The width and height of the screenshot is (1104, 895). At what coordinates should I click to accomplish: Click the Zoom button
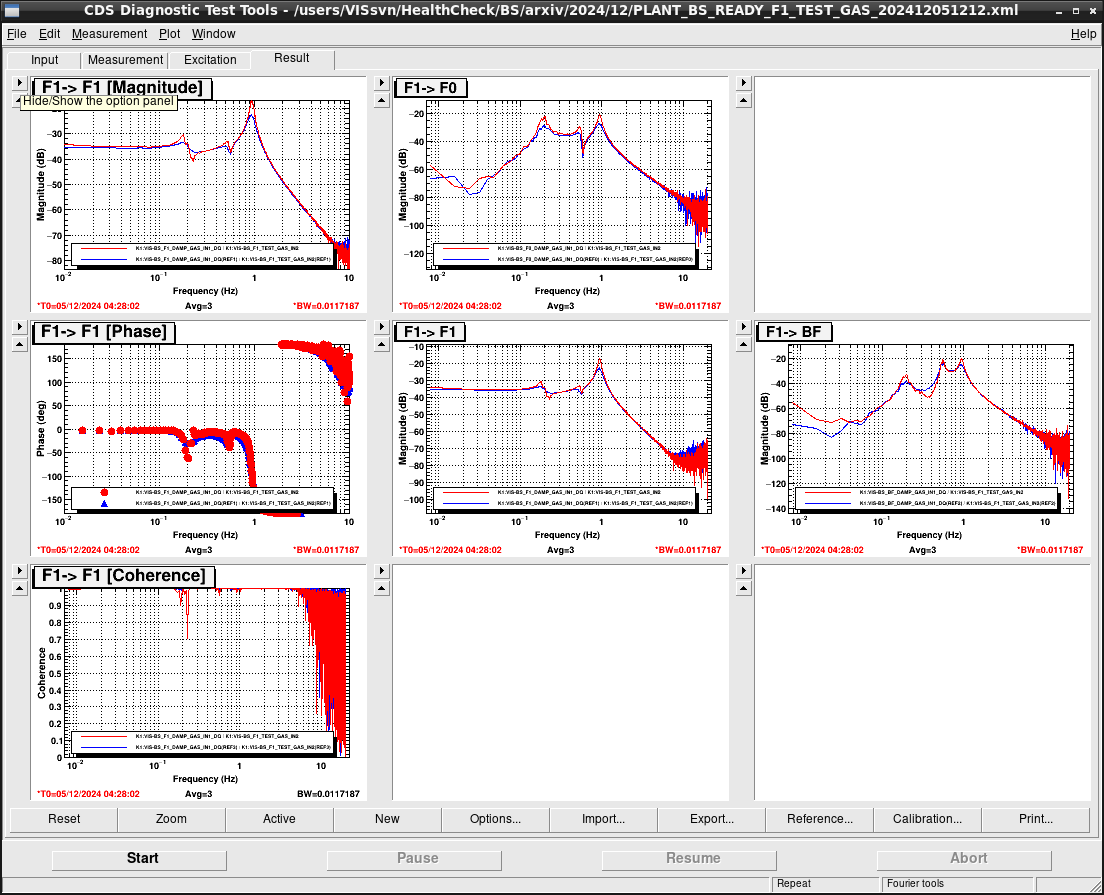(171, 819)
